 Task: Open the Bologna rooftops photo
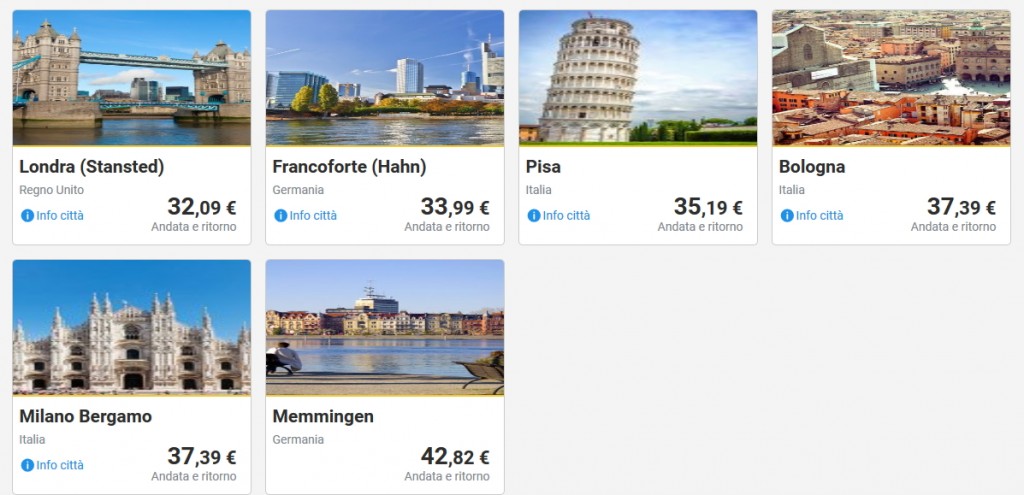click(x=890, y=78)
